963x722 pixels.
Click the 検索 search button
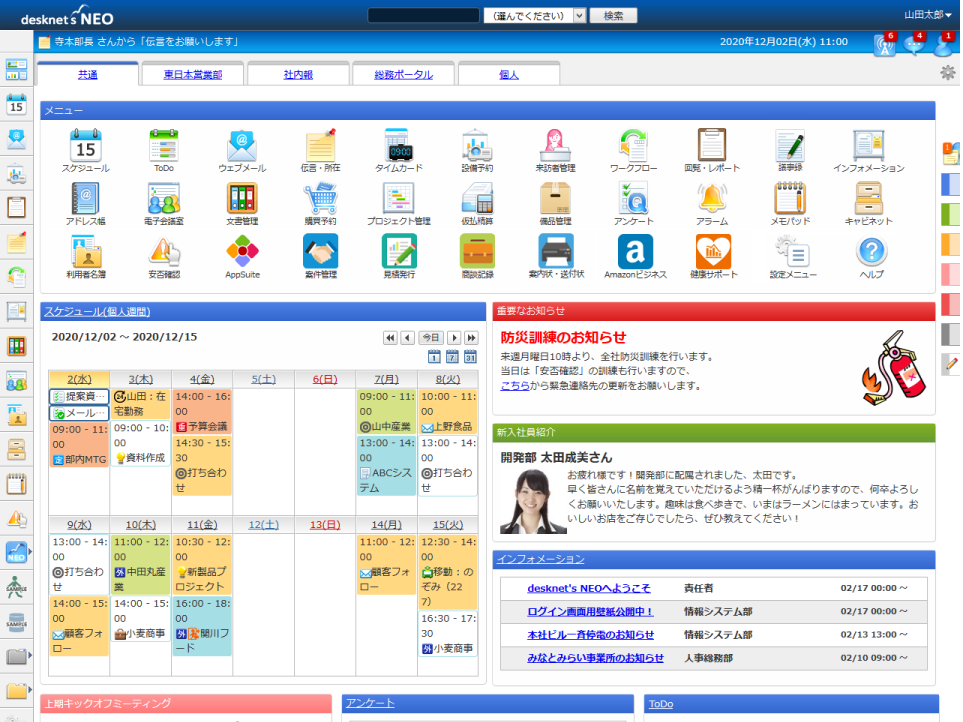tap(613, 15)
